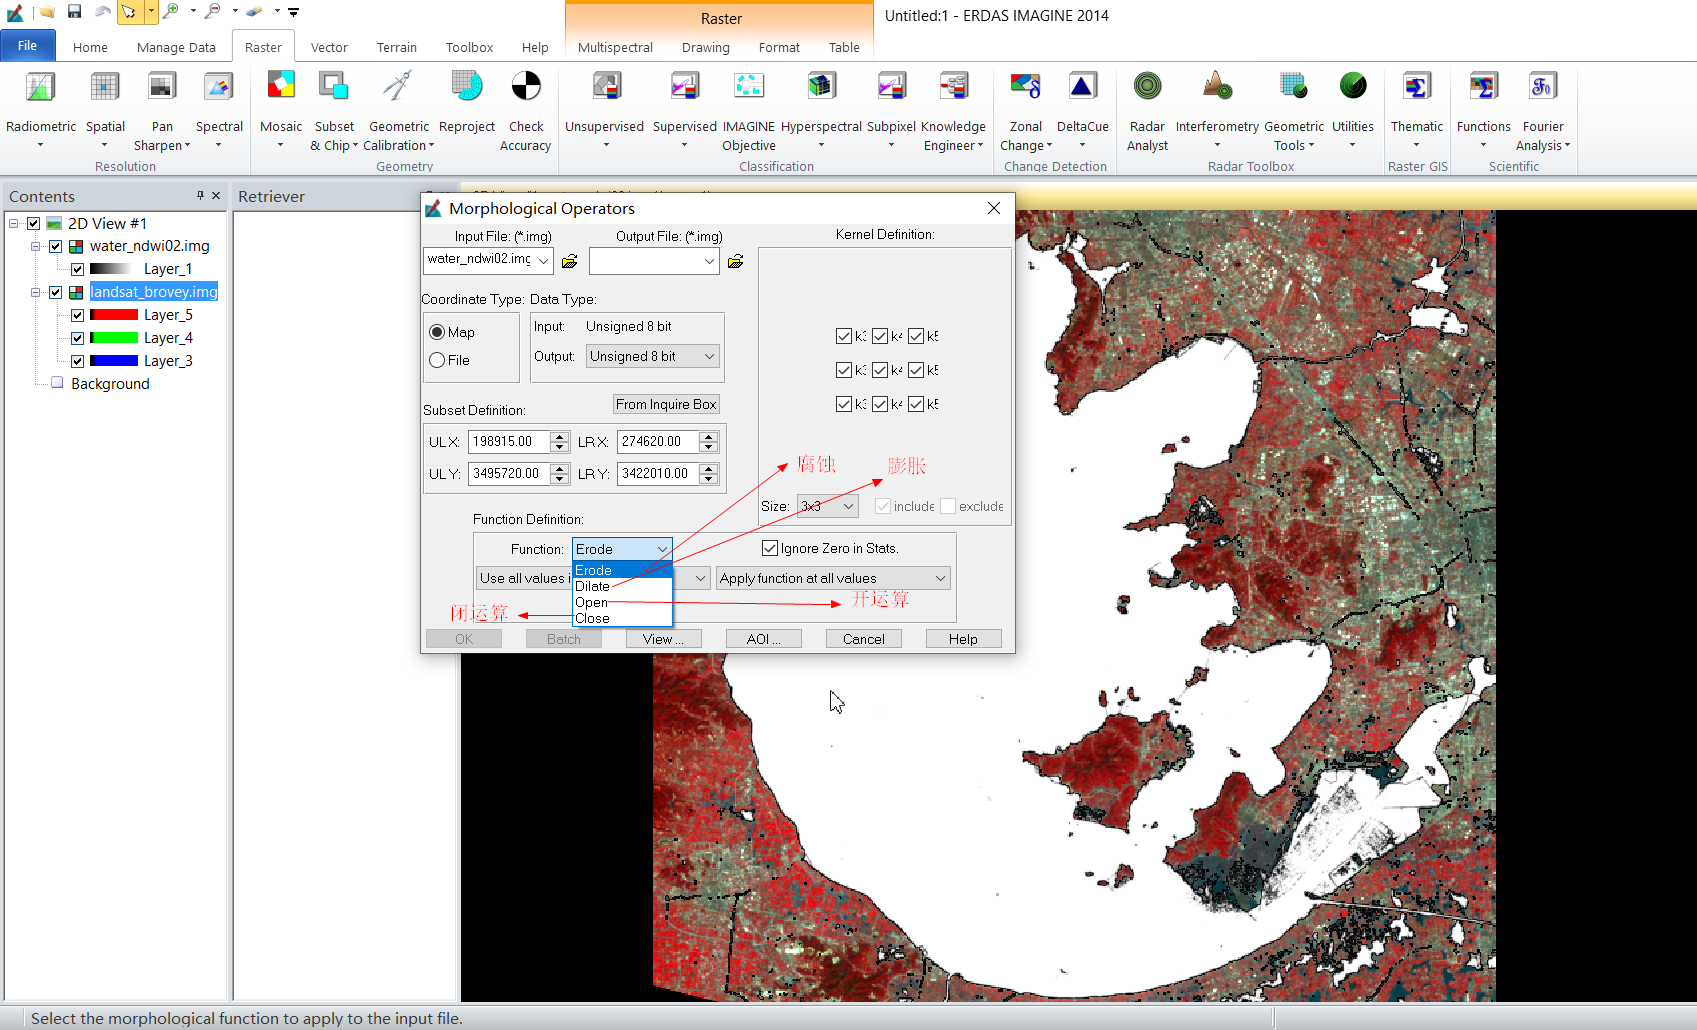Expand the Output data type dropdown
Screen dimensions: 1697x1030
(653, 356)
